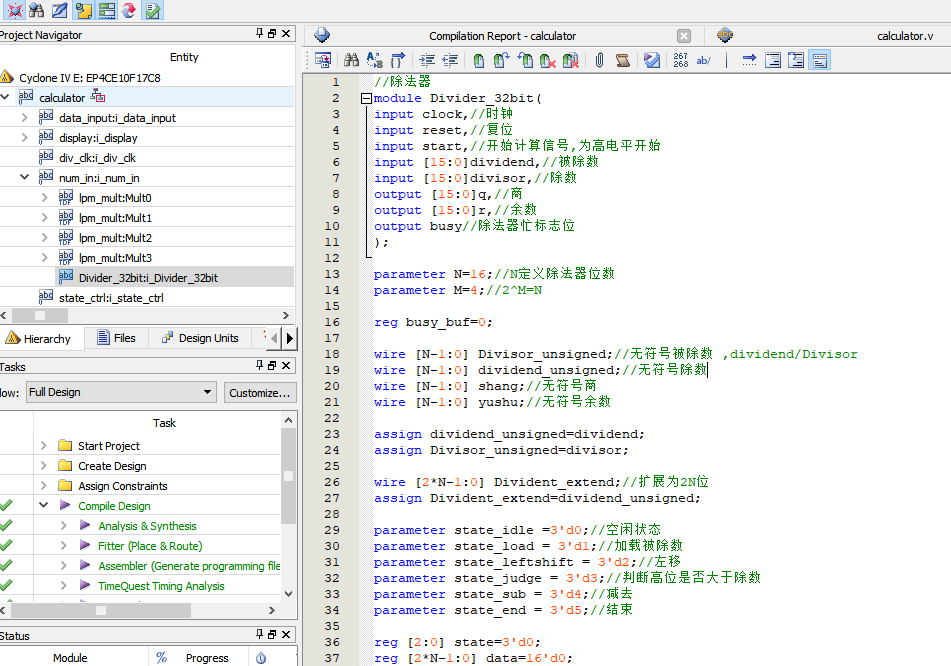This screenshot has height=666, width=951.
Task: Jump to the previous bookmark
Action: (525, 60)
